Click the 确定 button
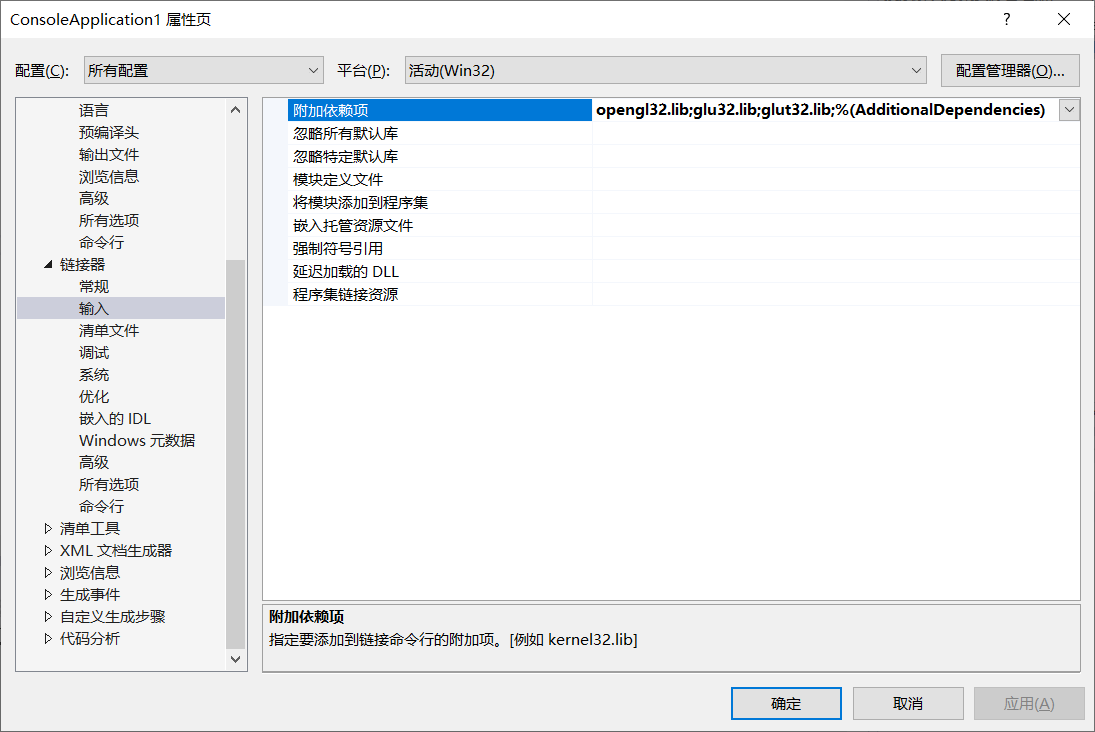1095x732 pixels. pos(786,703)
